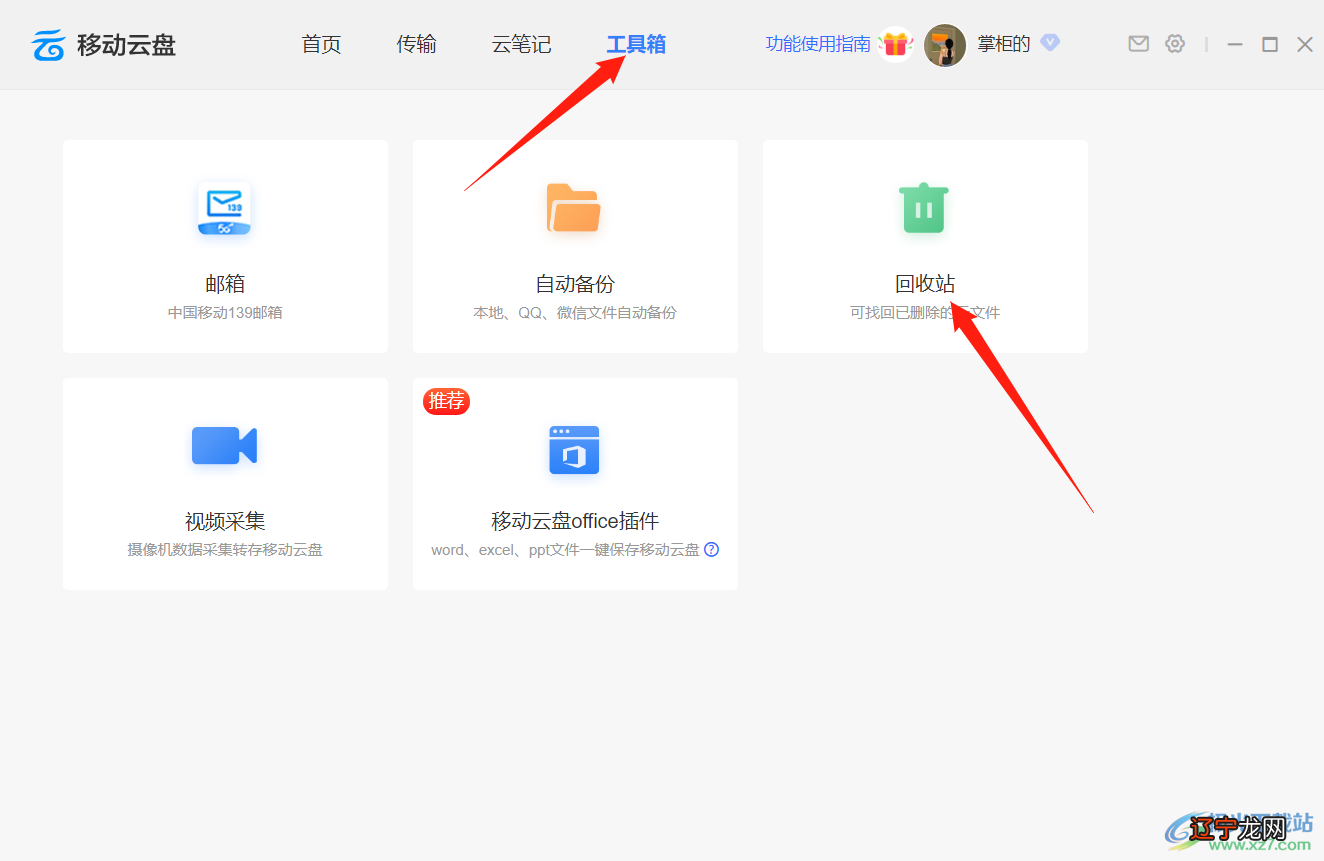The width and height of the screenshot is (1324, 861).
Task: Open the settings gear icon
Action: pos(1175,44)
